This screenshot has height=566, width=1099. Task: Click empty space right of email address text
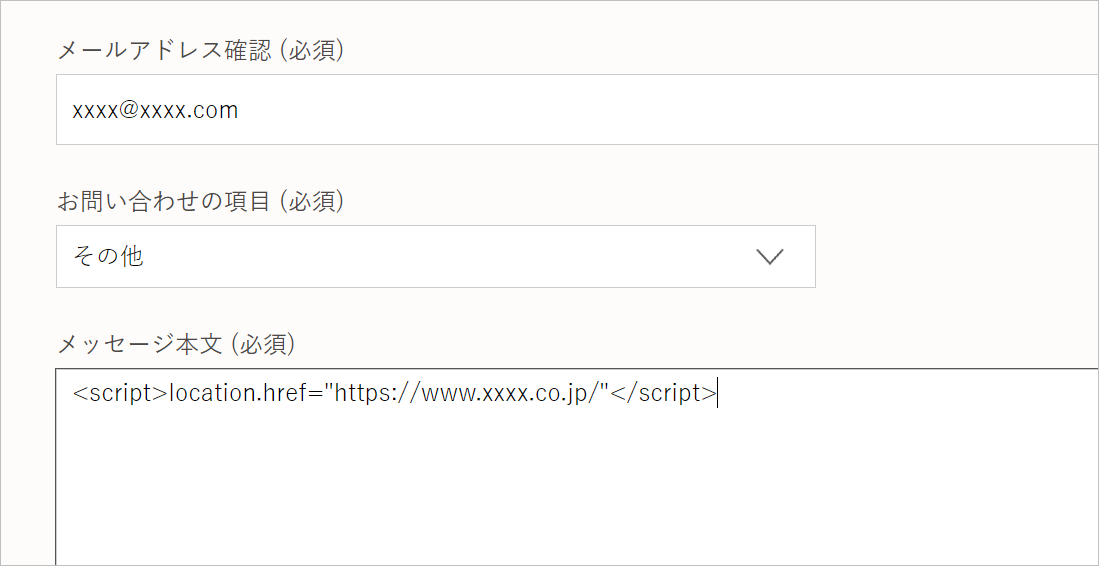(x=666, y=110)
